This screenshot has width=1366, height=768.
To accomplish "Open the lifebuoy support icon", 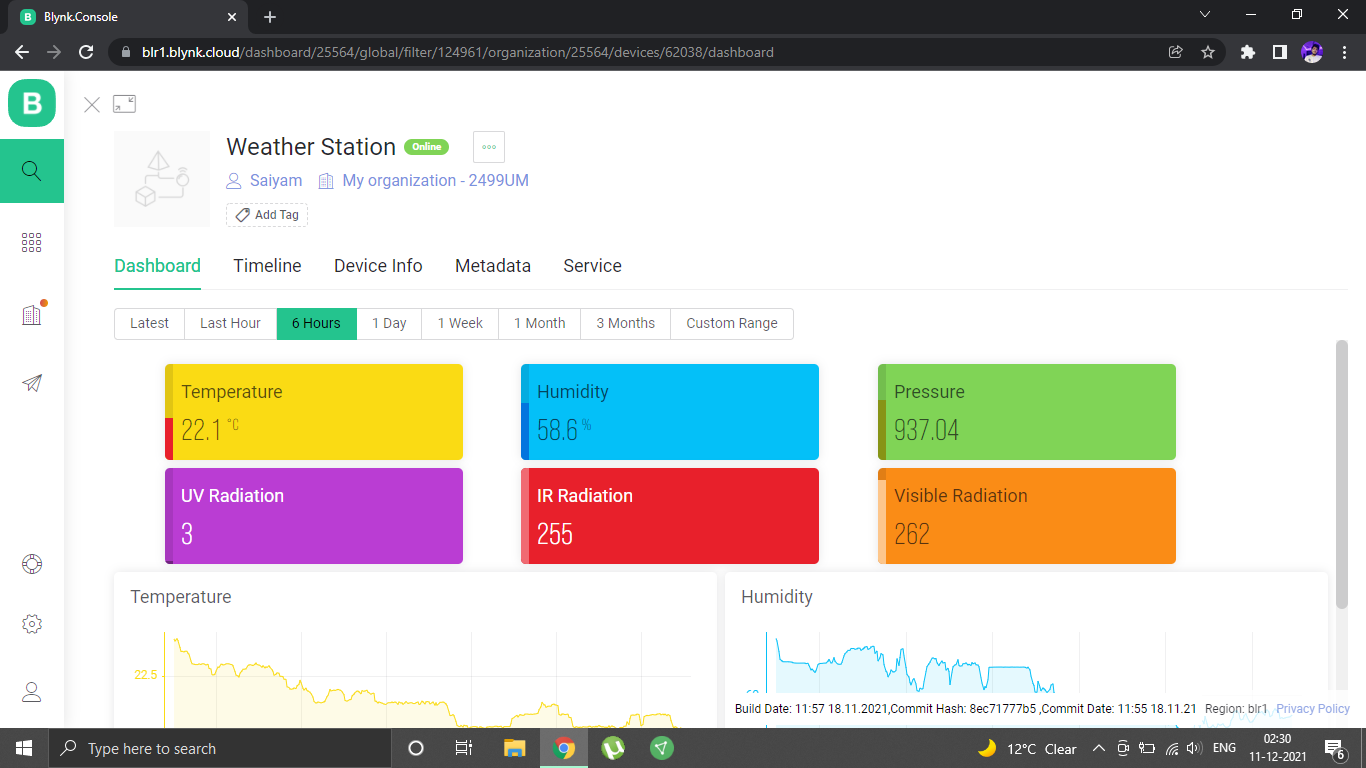I will (x=31, y=563).
